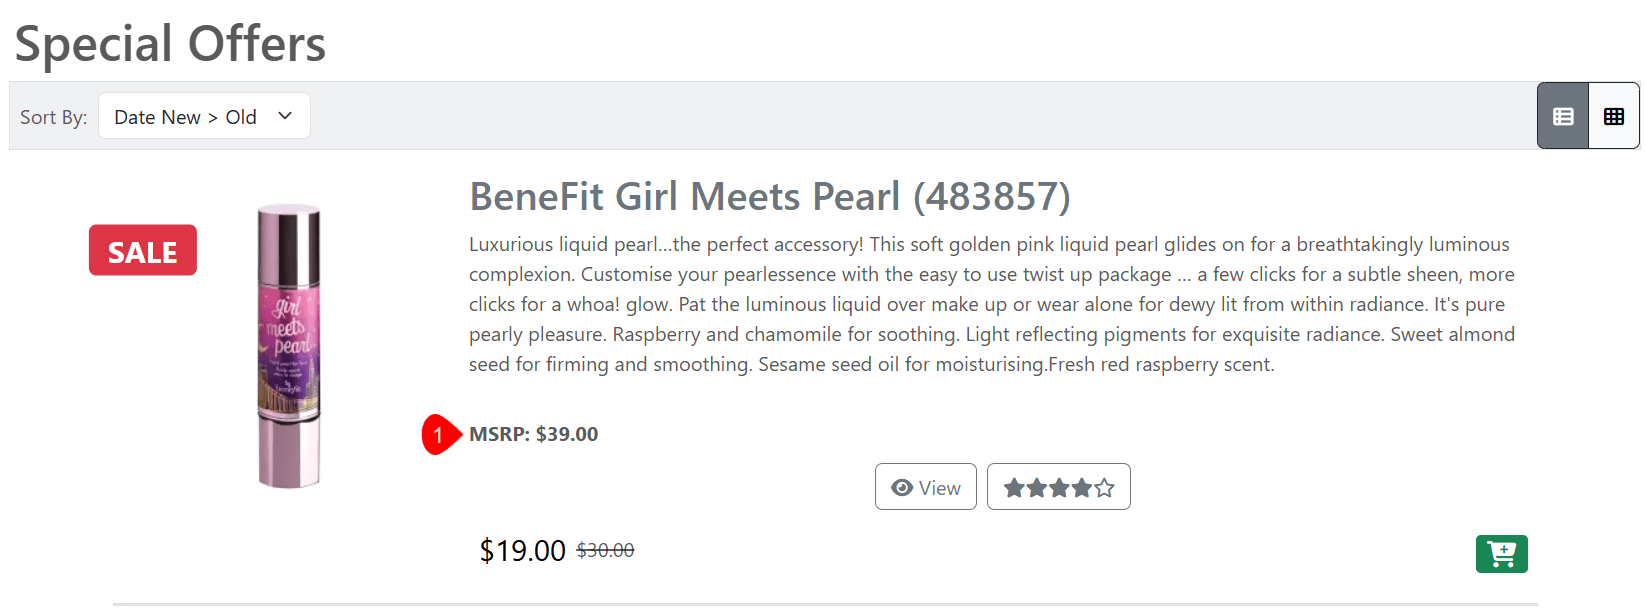Click the View button text
This screenshot has height=608, width=1645.
tap(940, 488)
